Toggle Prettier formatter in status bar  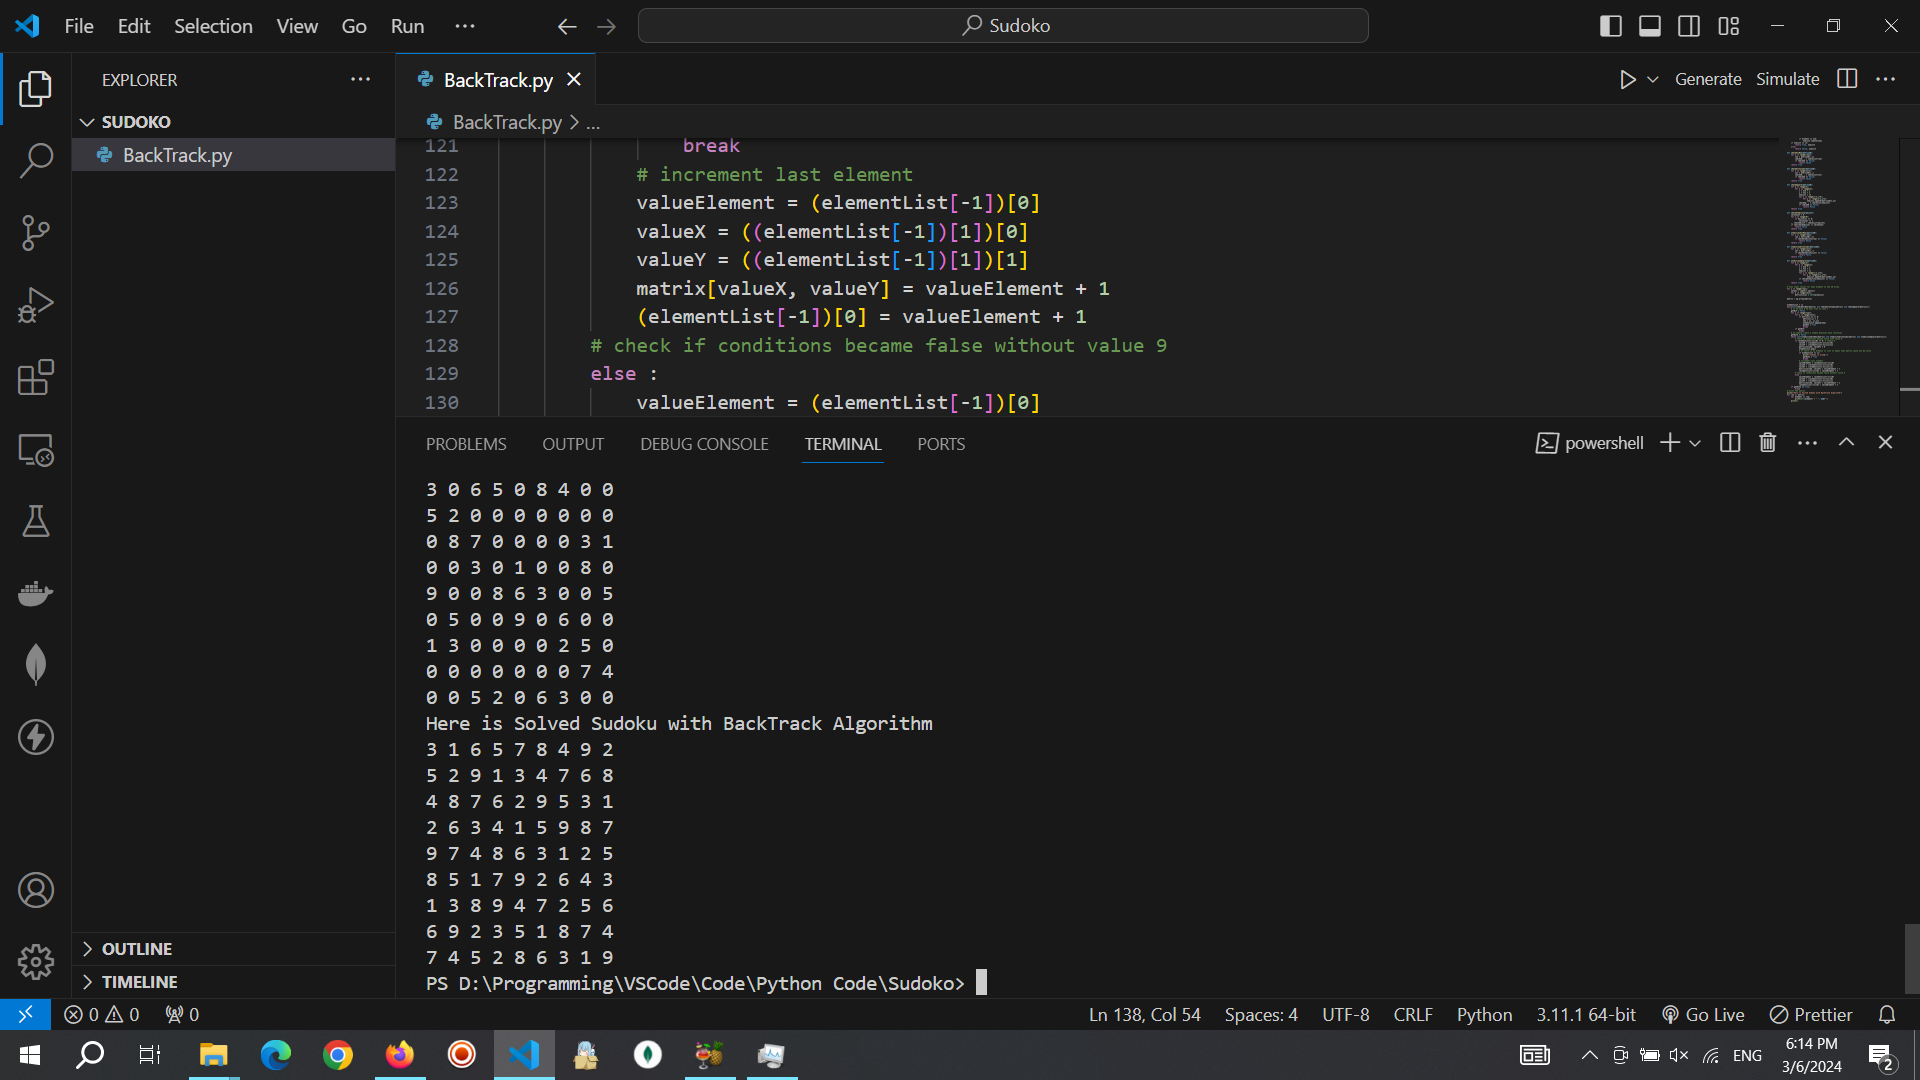tap(1810, 1014)
